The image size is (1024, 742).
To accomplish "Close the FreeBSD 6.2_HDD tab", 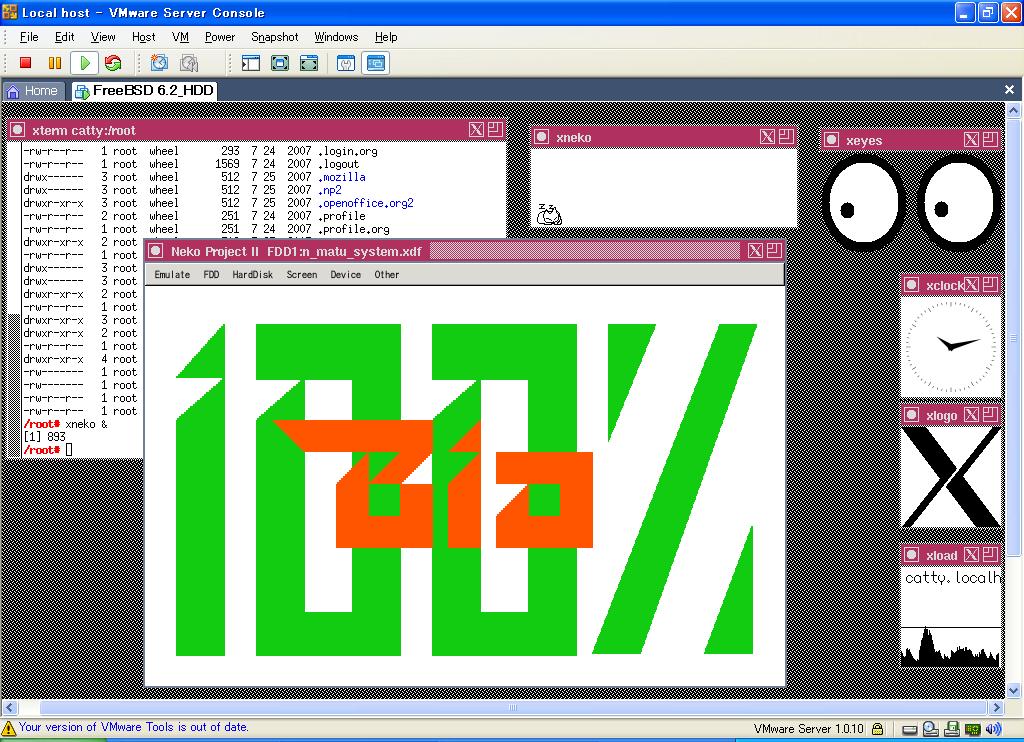I will click(1009, 90).
